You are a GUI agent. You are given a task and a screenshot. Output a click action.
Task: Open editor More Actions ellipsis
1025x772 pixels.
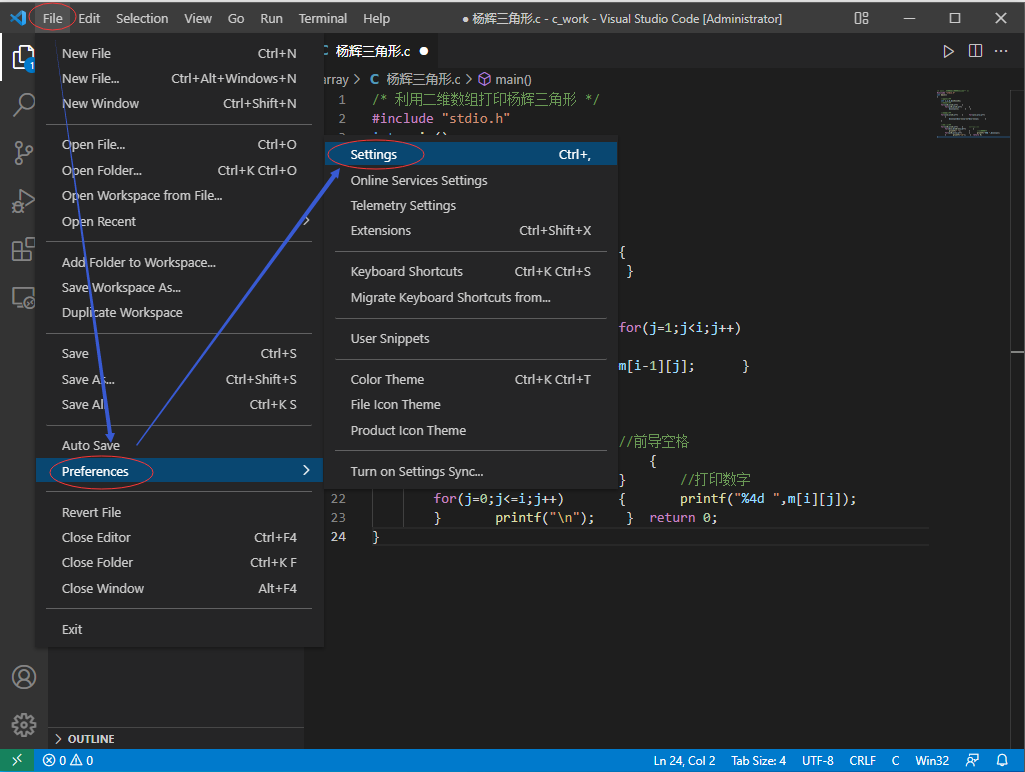pos(1001,51)
